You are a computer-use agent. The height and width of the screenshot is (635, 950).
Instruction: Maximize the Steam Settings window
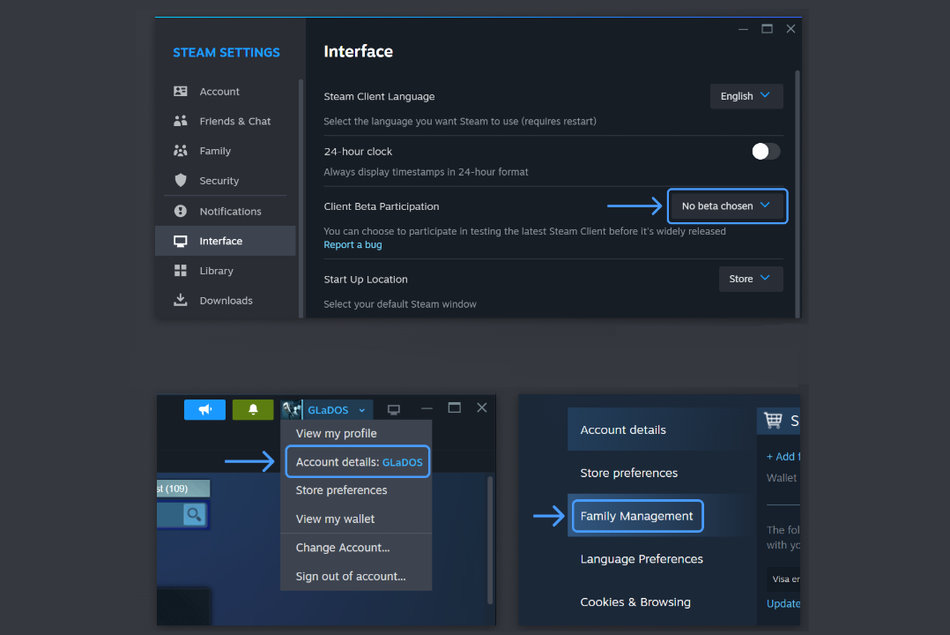click(x=767, y=29)
